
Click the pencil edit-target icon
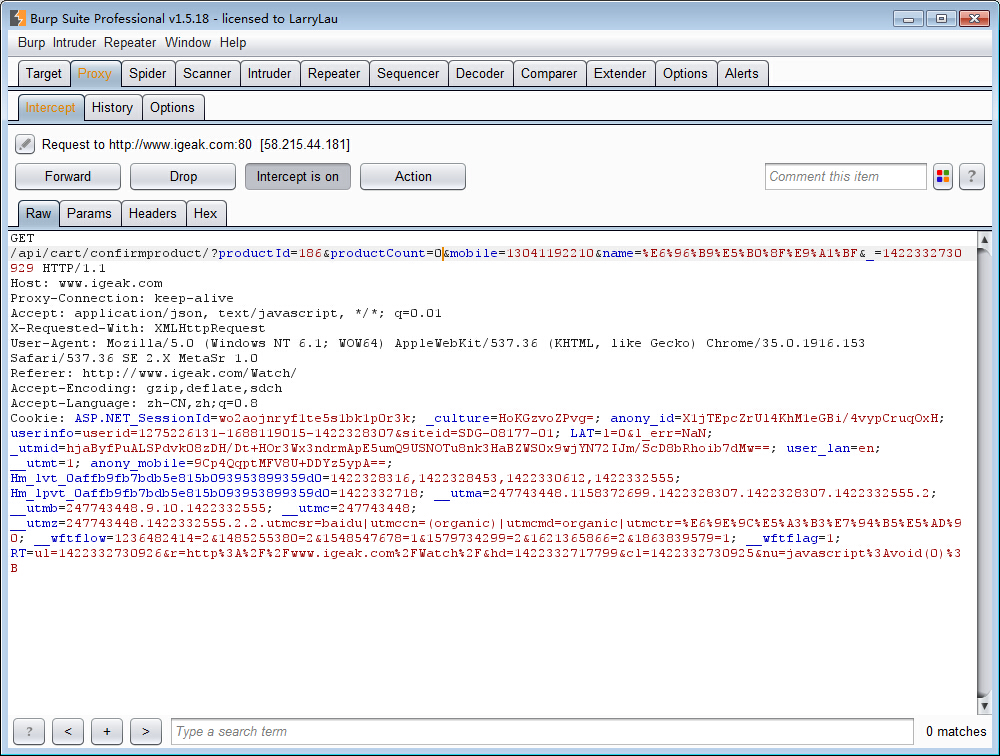[25, 144]
